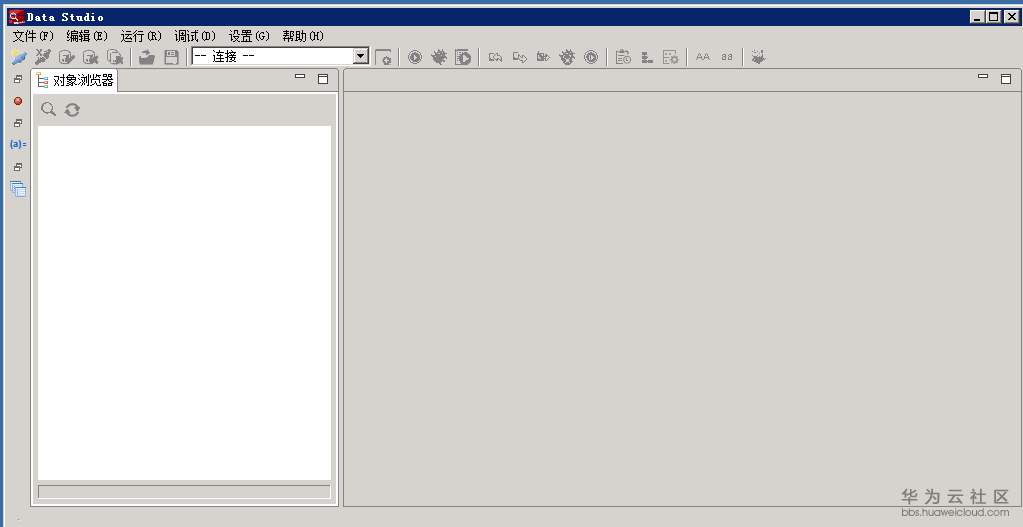Click the Continue debugging circular icon

(x=591, y=57)
